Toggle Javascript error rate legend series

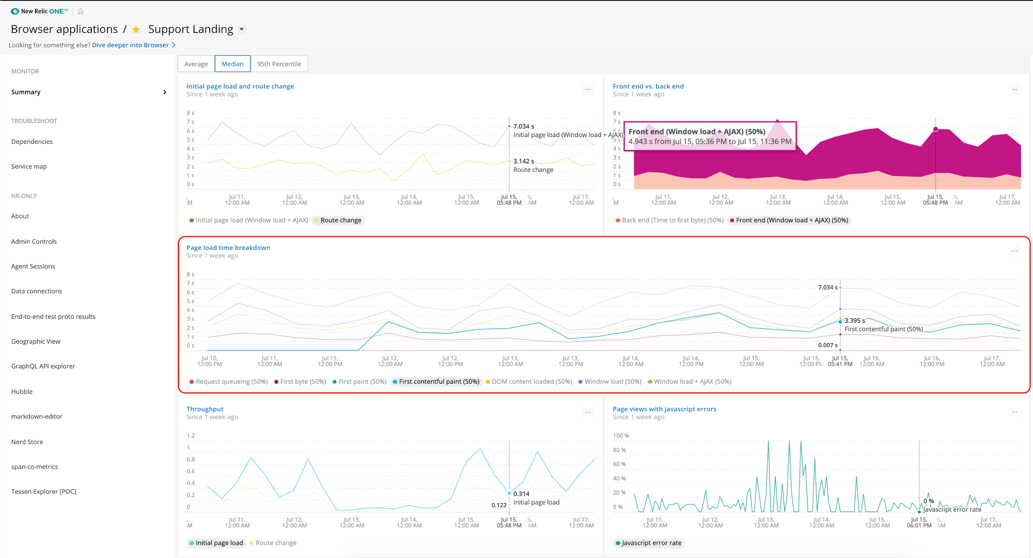(648, 544)
